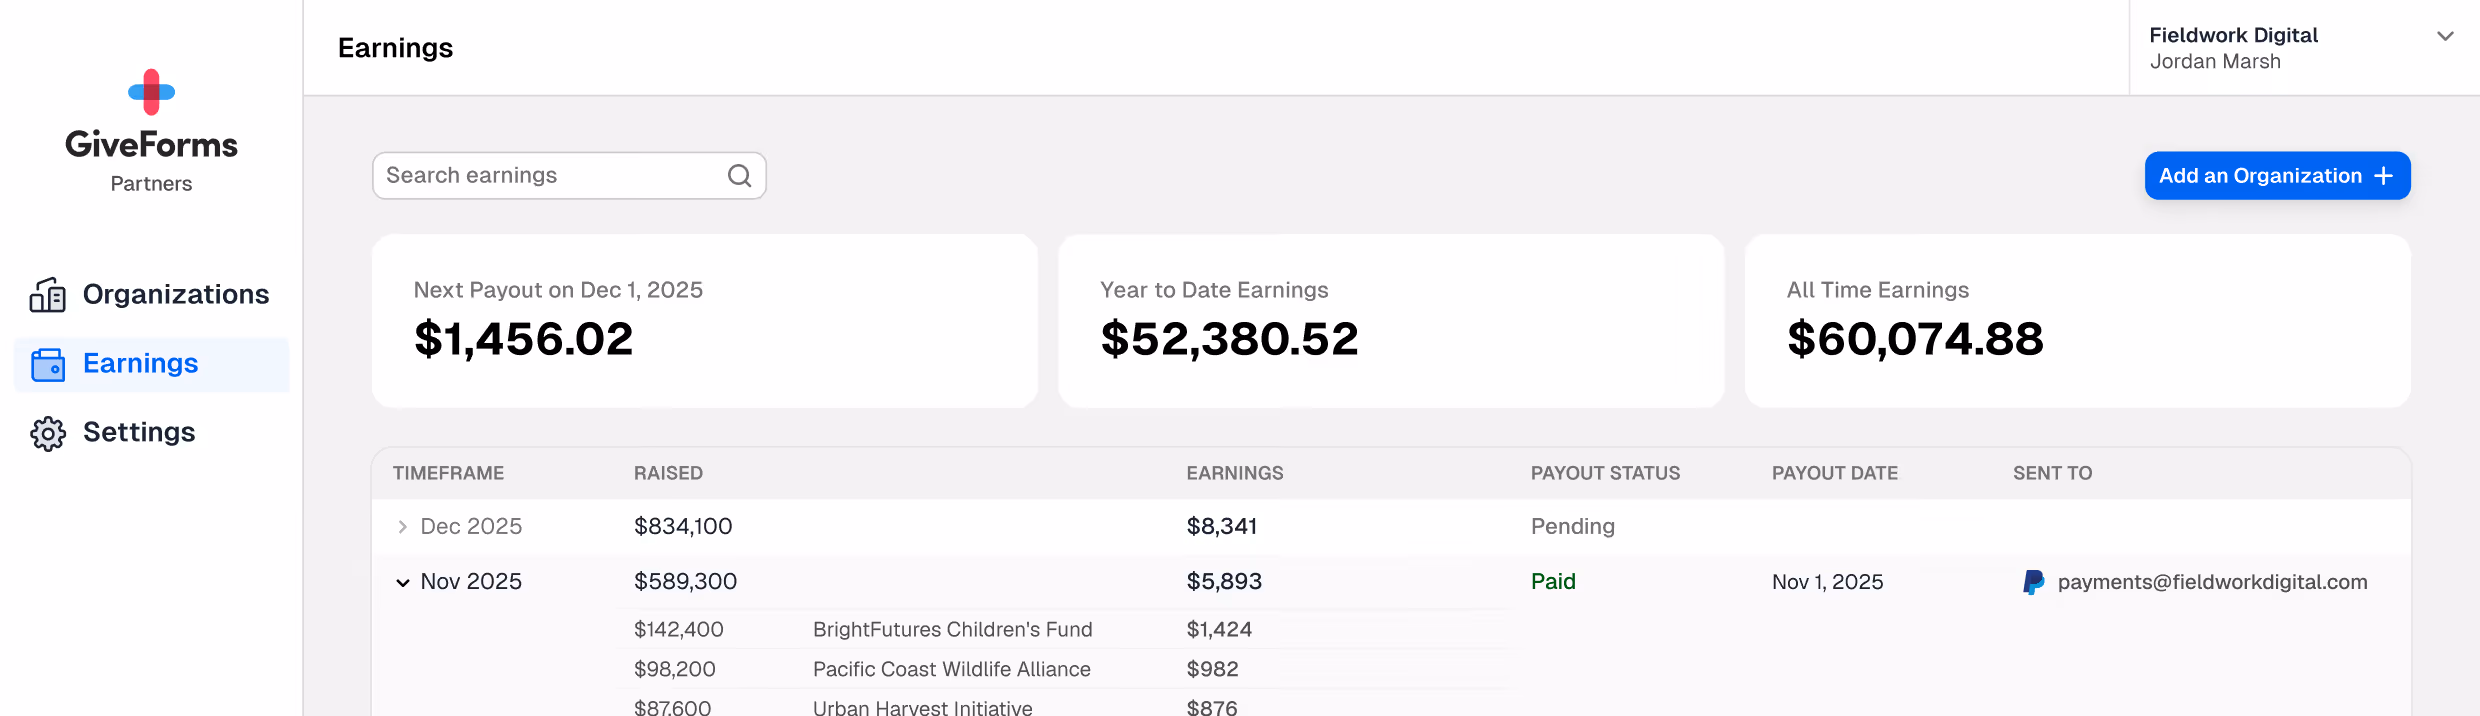Click BrightFutures Children's Fund row name

[952, 630]
